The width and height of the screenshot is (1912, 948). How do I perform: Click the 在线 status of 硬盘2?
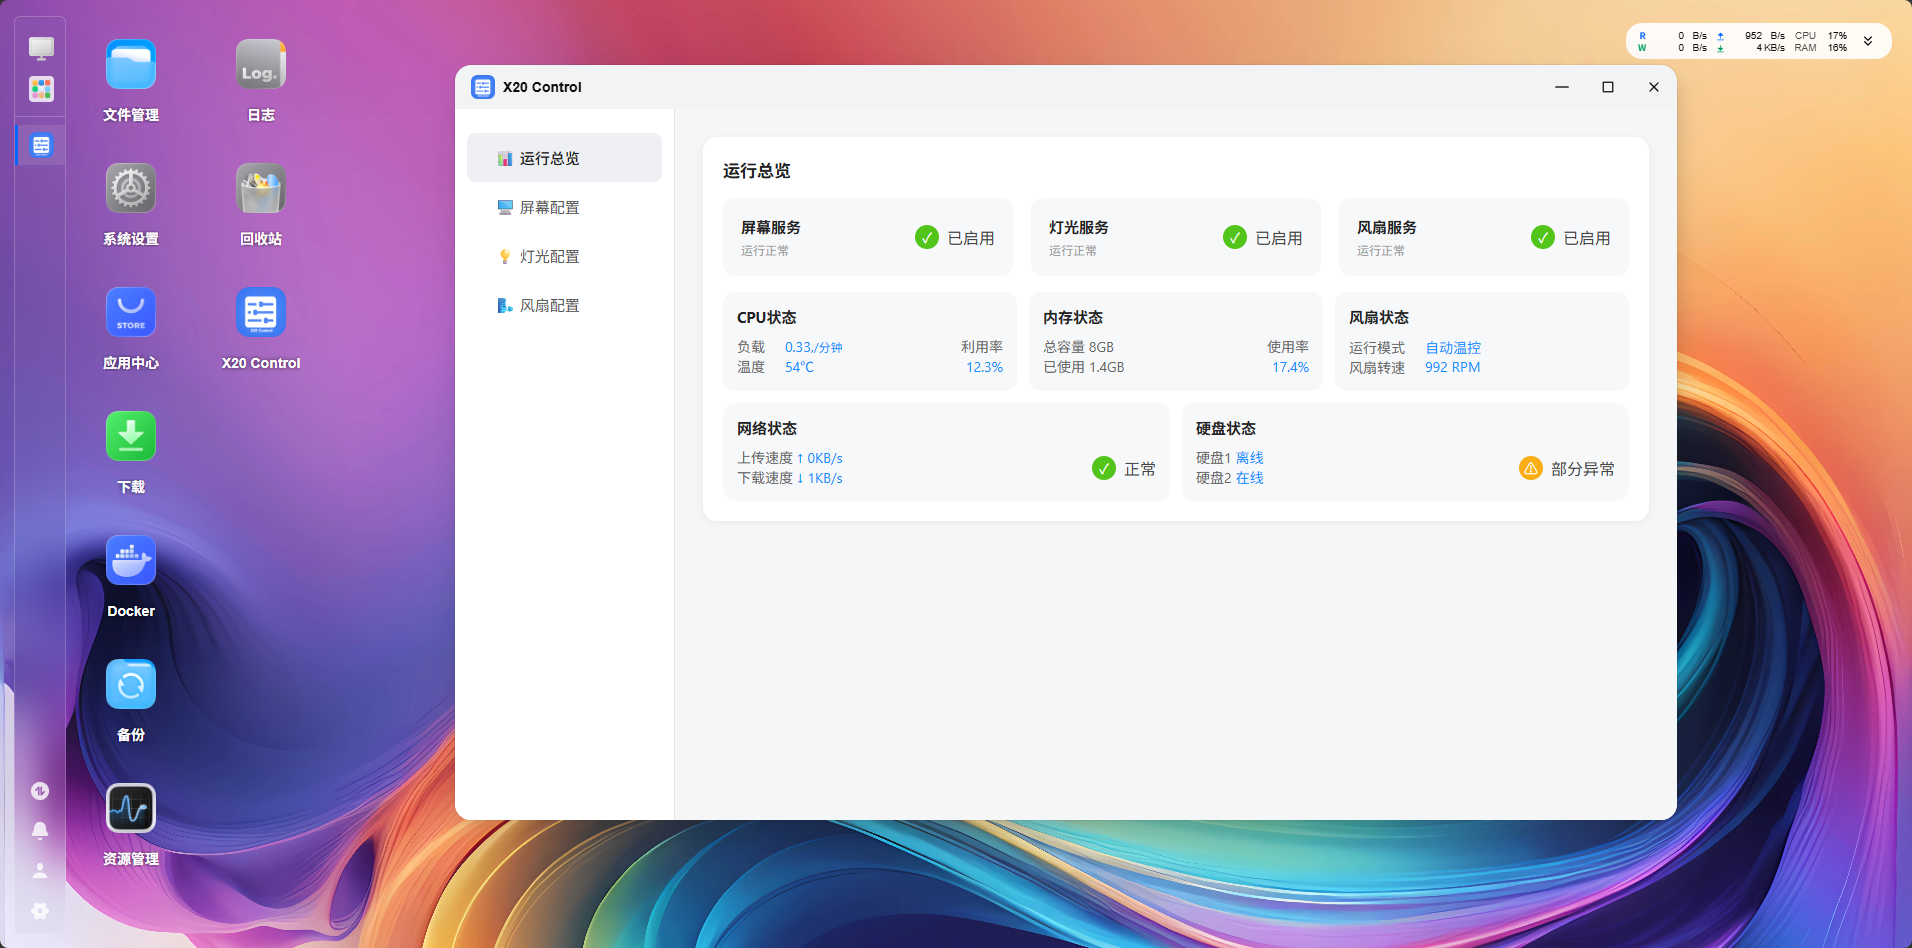coord(1250,478)
